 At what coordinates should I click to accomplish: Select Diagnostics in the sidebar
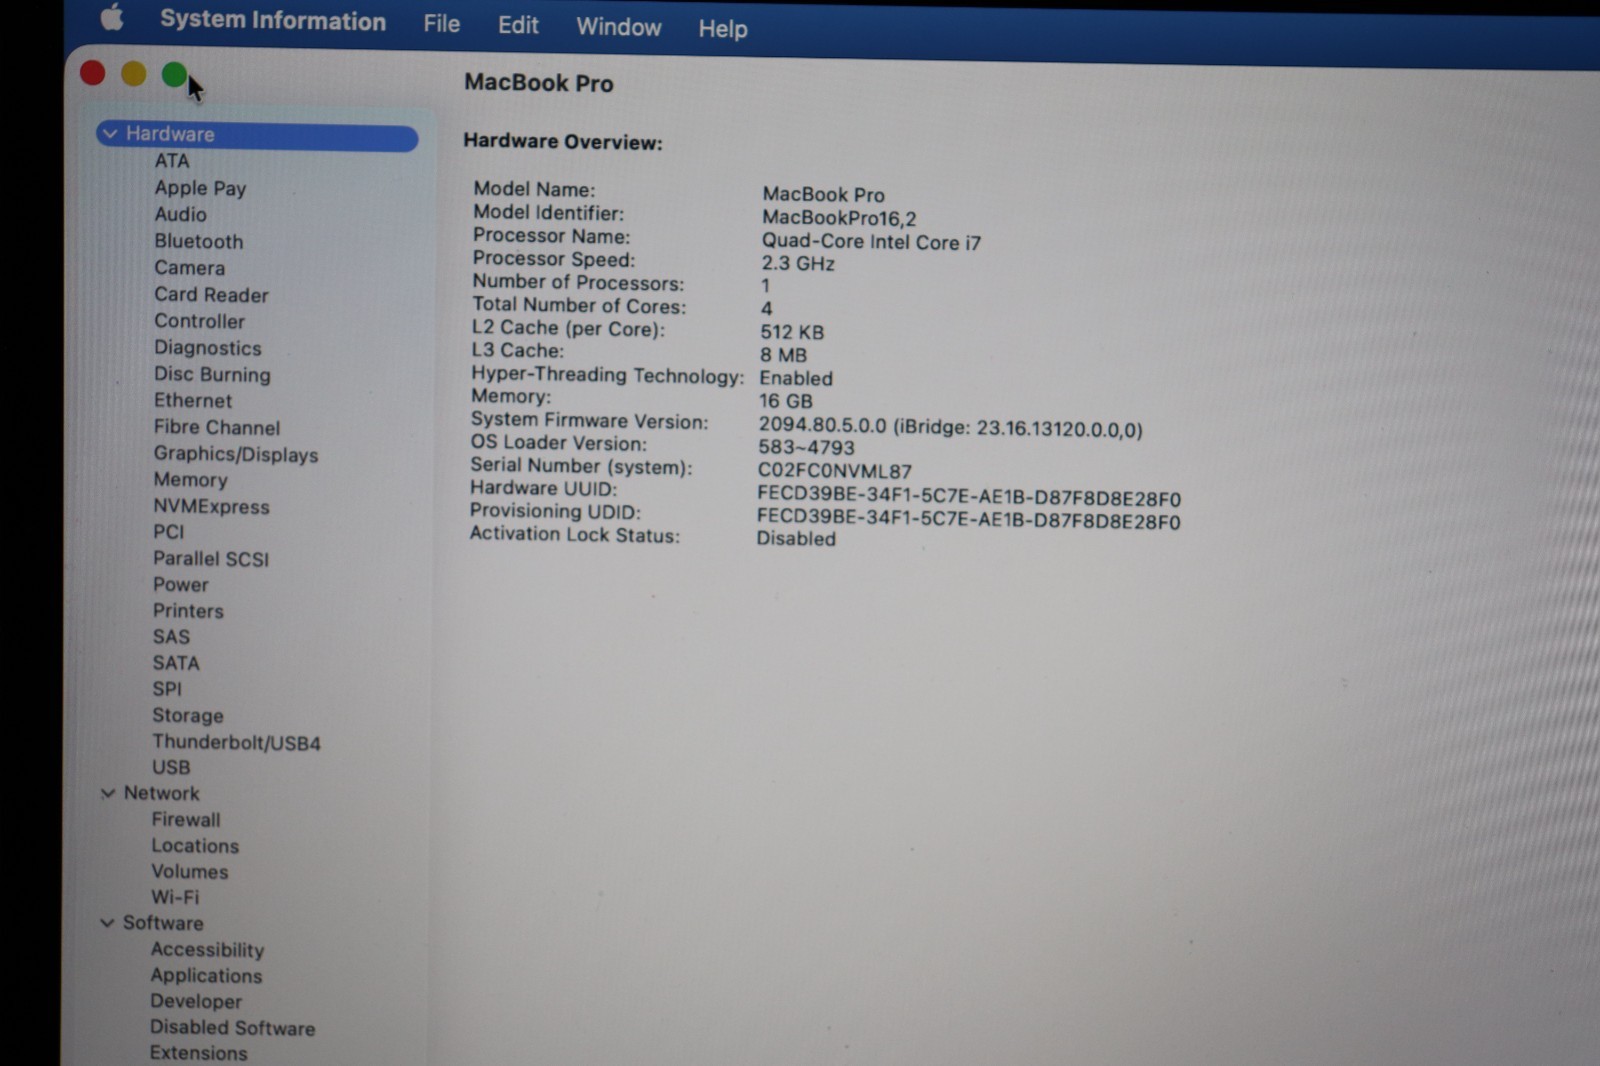point(207,348)
